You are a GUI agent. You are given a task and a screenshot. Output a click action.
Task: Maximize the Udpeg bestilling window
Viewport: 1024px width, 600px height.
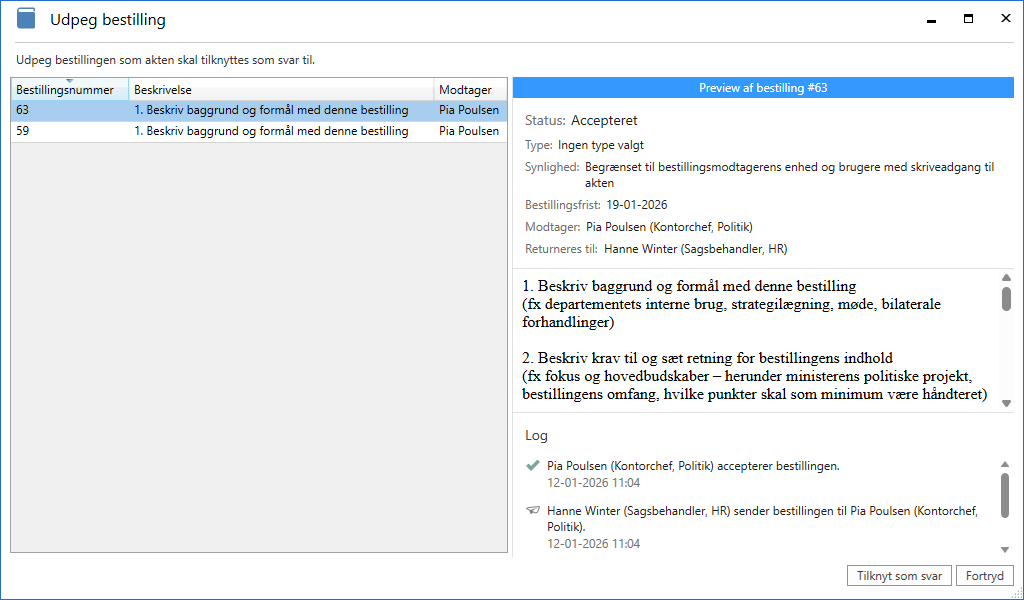tap(968, 19)
